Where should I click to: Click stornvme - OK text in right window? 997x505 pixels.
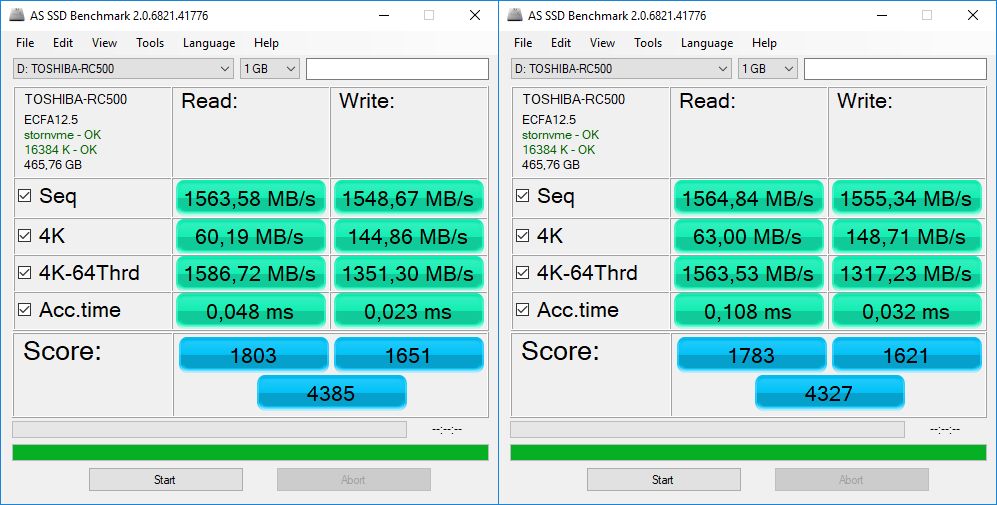pos(560,135)
